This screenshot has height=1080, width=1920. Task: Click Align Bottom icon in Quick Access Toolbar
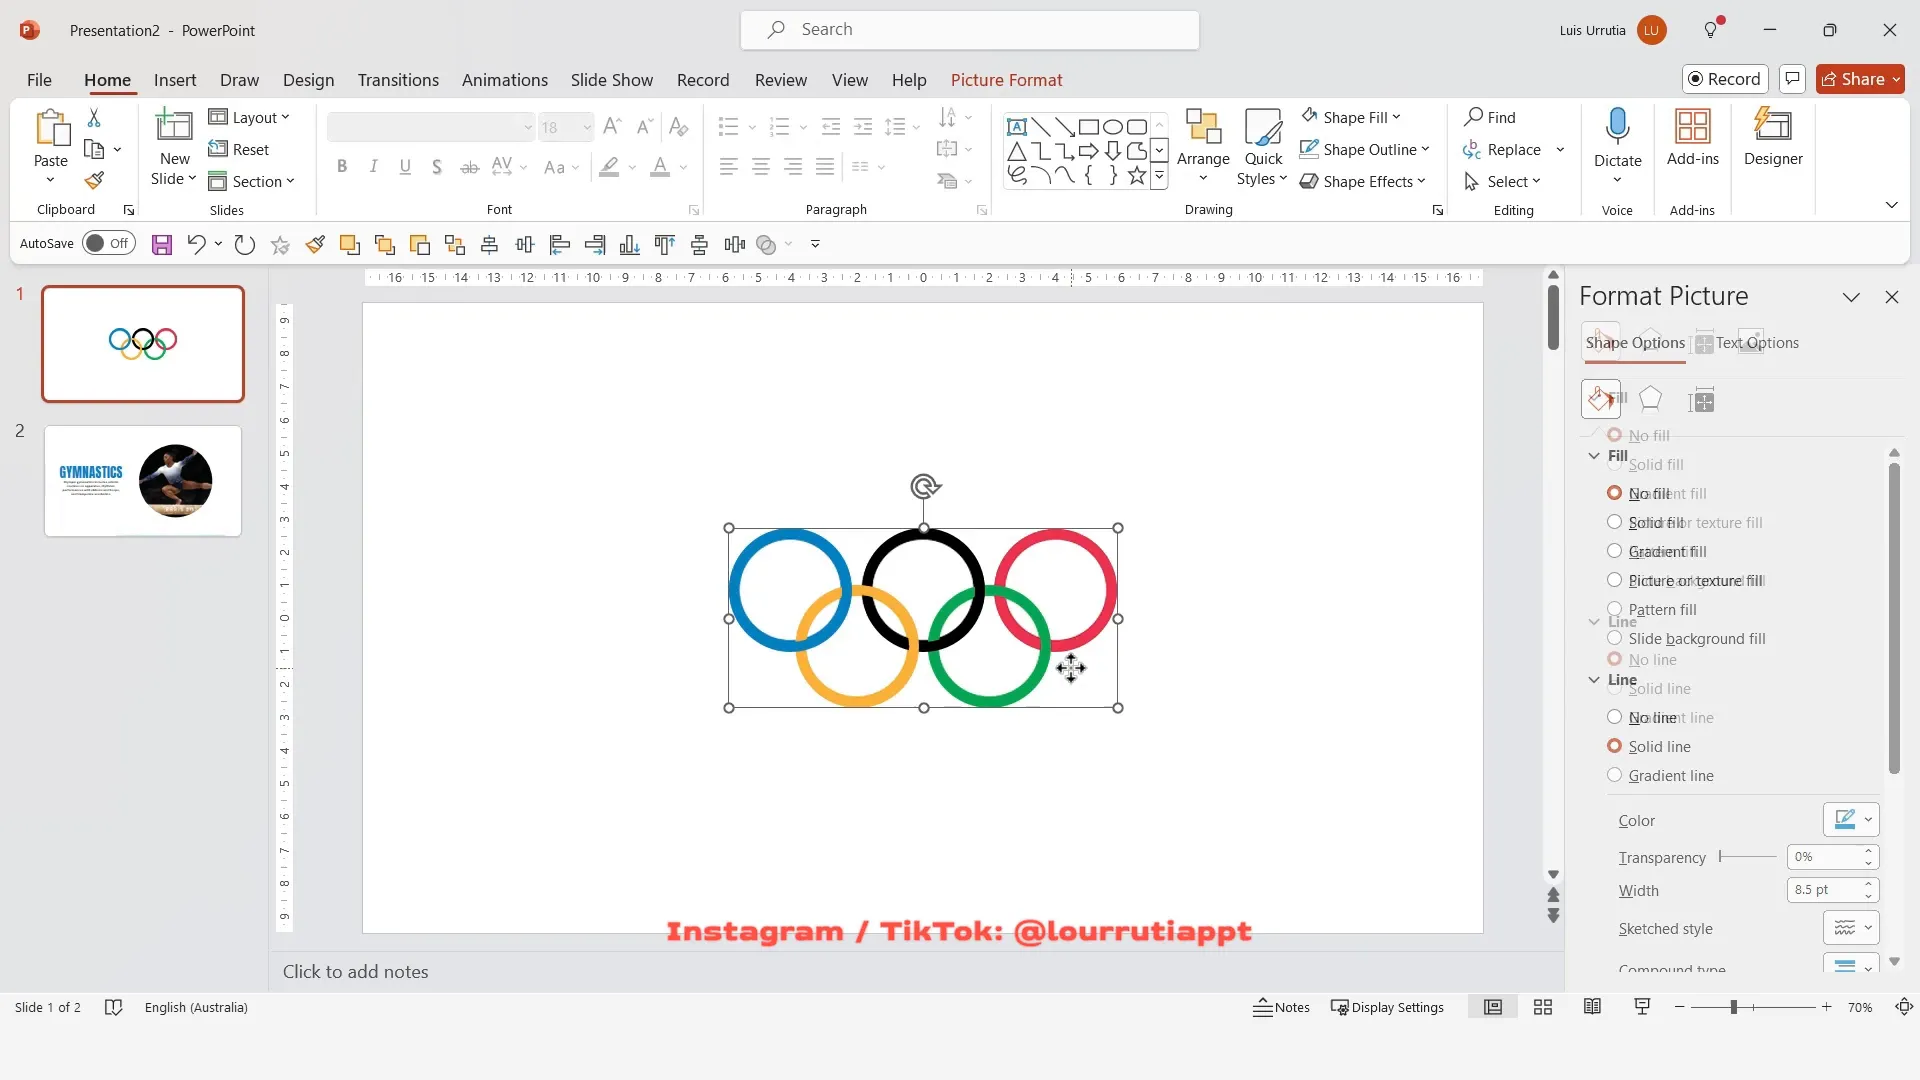(630, 245)
